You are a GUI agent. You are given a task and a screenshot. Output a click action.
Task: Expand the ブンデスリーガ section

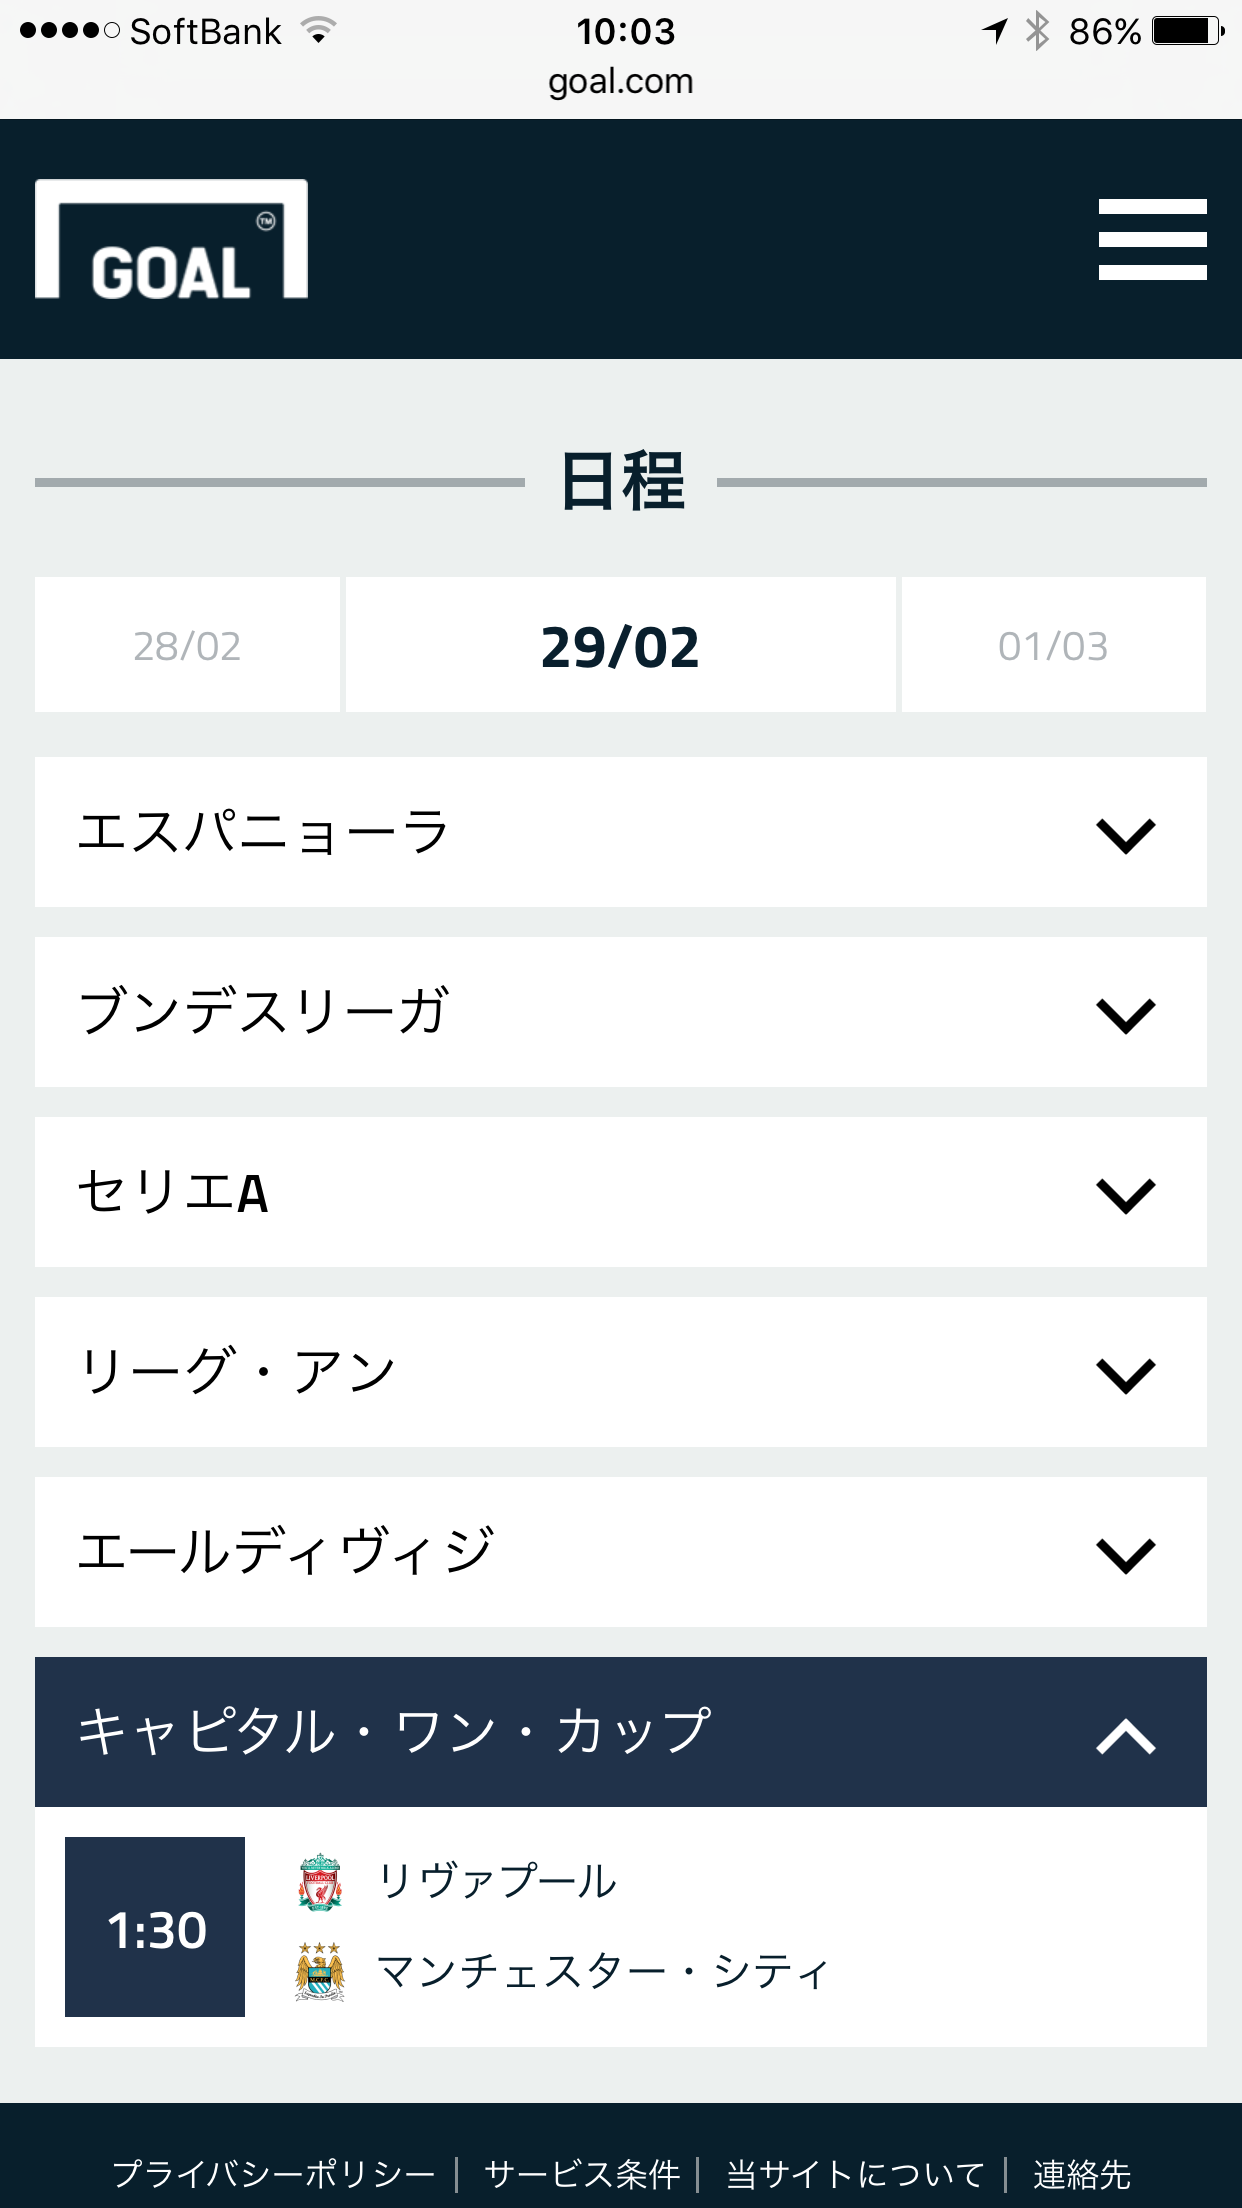tap(620, 1012)
